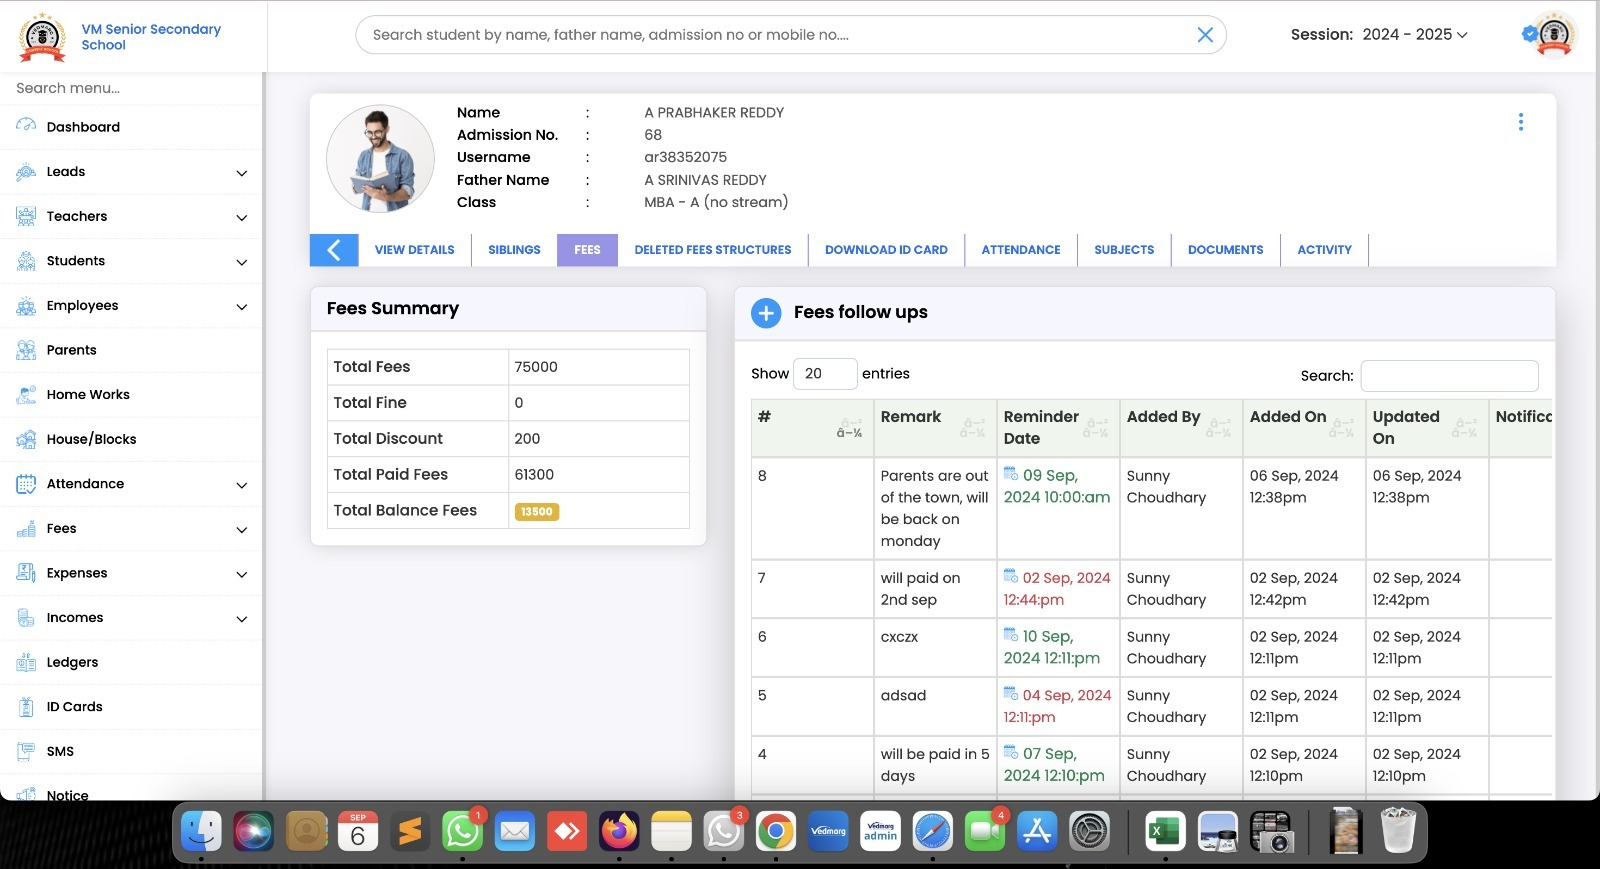This screenshot has height=869, width=1600.
Task: Select the Fees tab
Action: [588, 250]
